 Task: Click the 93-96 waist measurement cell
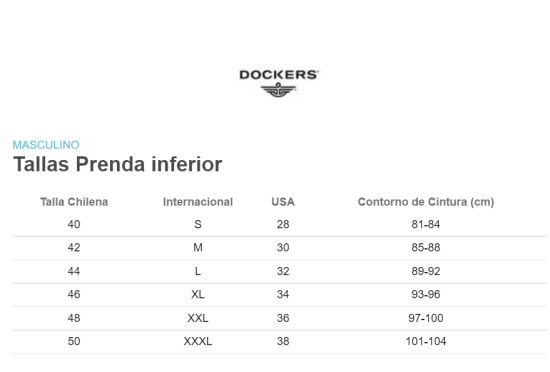coord(426,294)
